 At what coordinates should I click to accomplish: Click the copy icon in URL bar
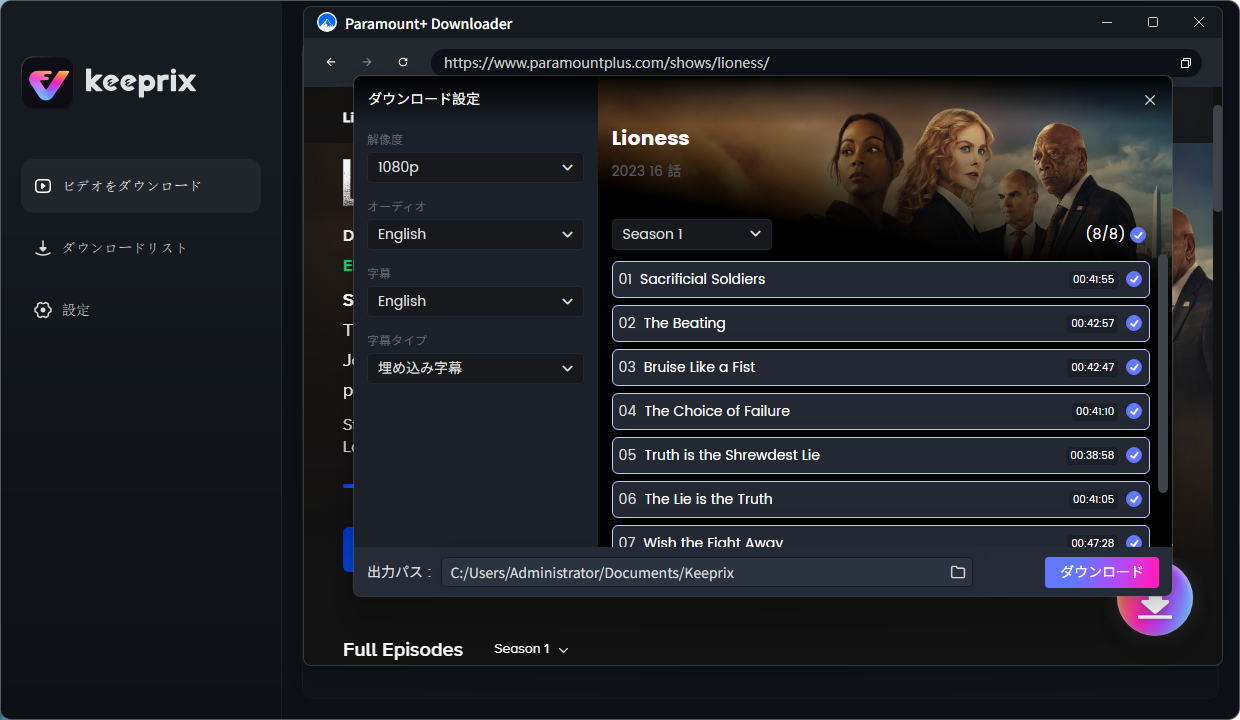click(x=1185, y=63)
